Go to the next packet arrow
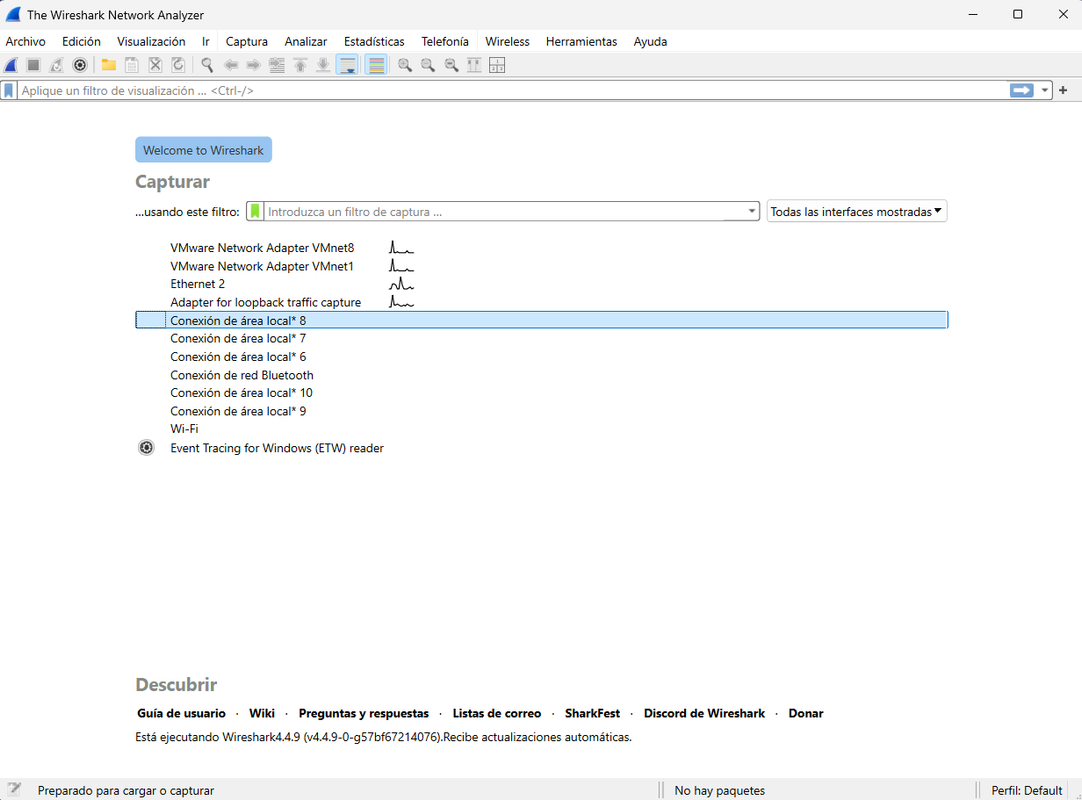This screenshot has width=1082, height=800. pyautogui.click(x=253, y=65)
